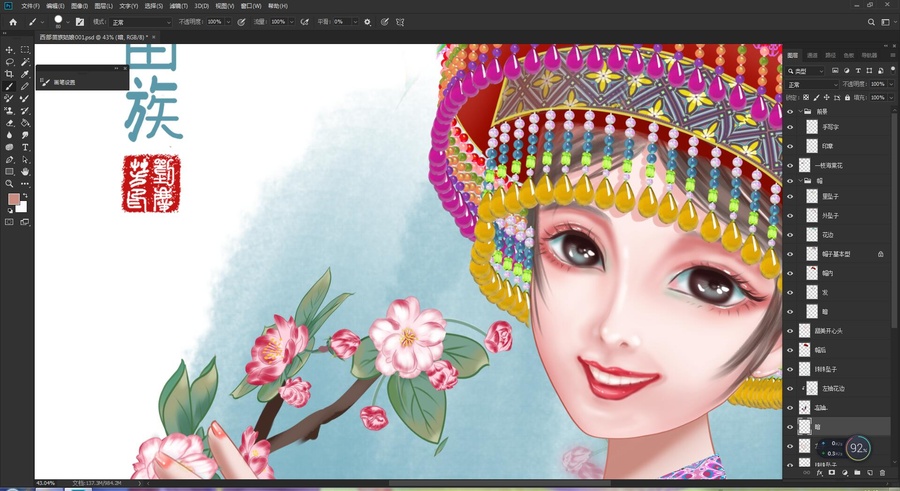The height and width of the screenshot is (491, 900).
Task: Toggle lock all padlock icon
Action: [847, 98]
